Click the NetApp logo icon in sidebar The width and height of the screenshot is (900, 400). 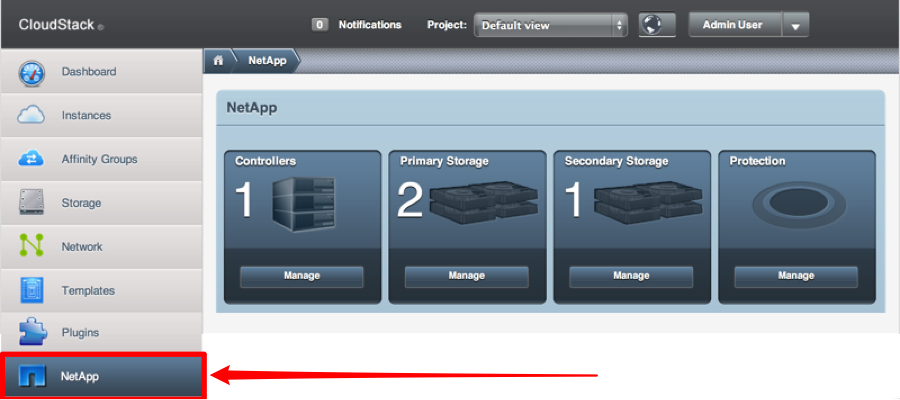click(32, 376)
